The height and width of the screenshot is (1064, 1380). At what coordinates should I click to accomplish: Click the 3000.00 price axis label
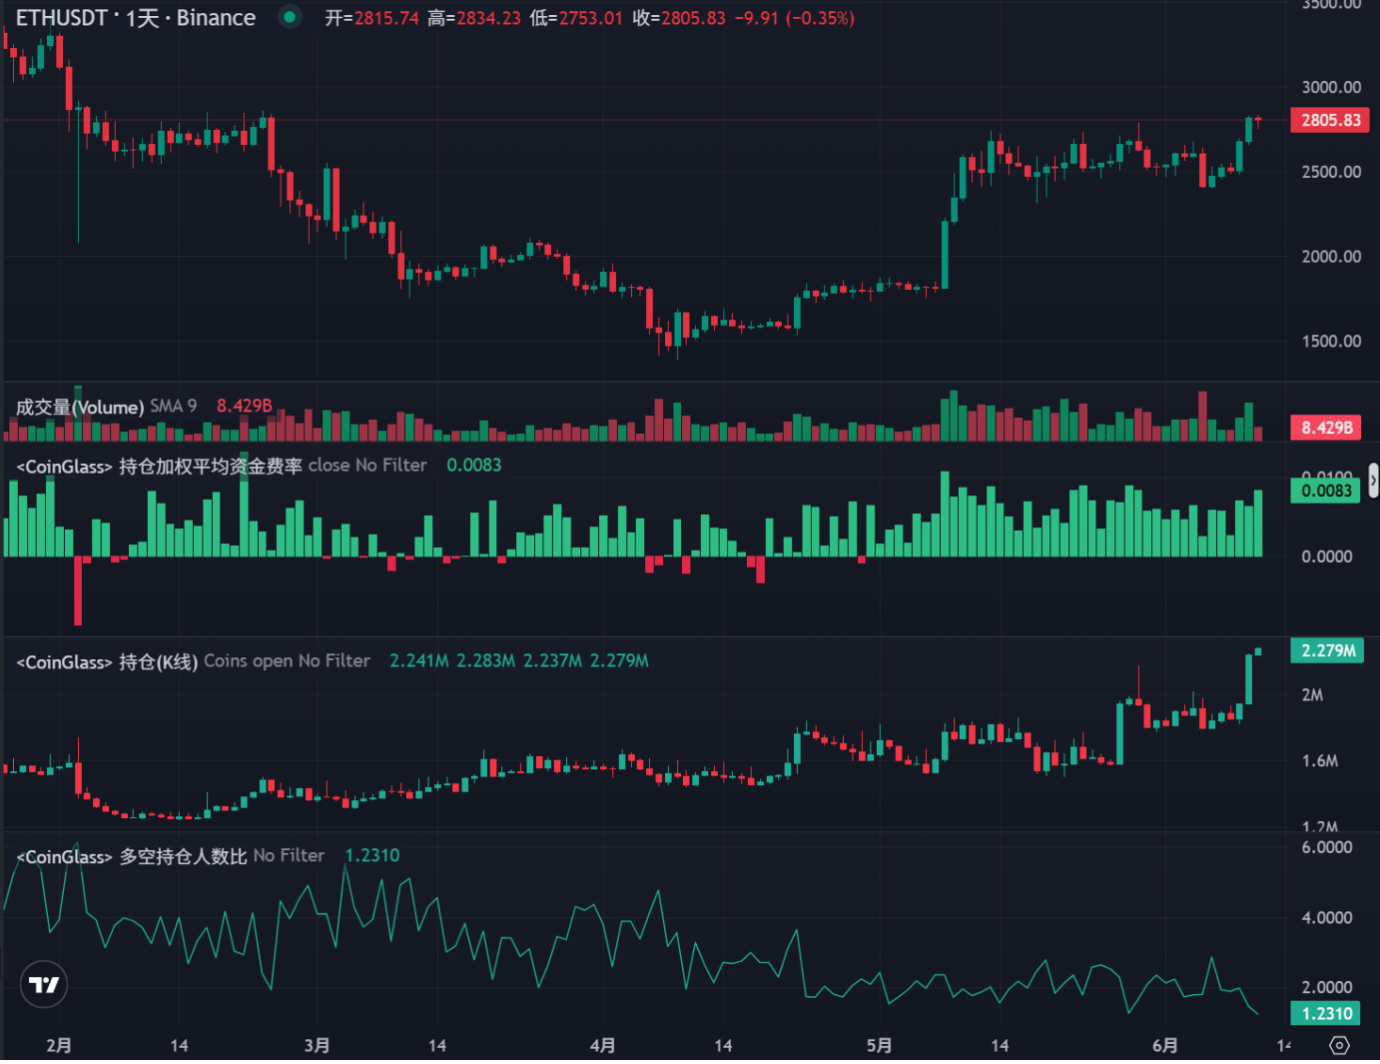coord(1331,87)
